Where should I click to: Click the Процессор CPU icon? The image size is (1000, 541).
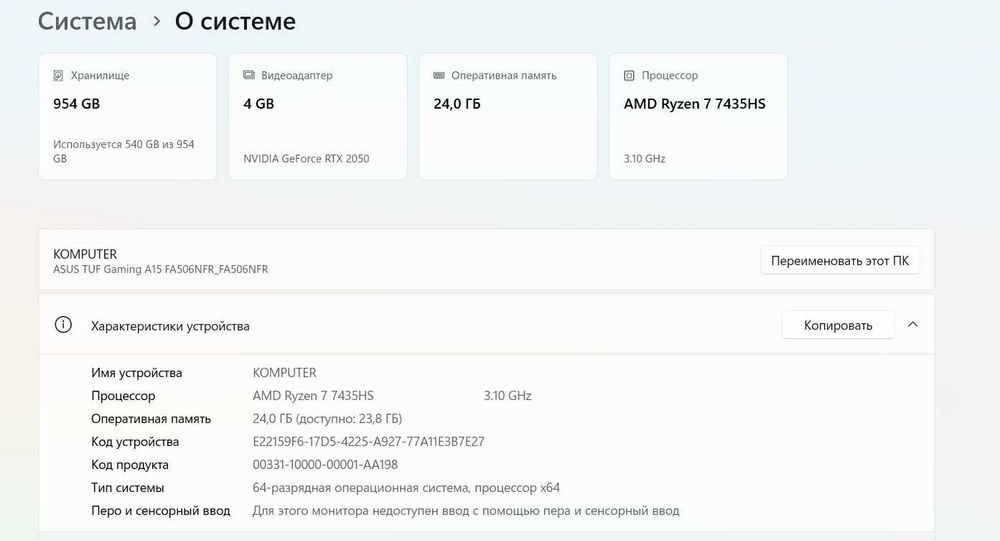click(629, 75)
